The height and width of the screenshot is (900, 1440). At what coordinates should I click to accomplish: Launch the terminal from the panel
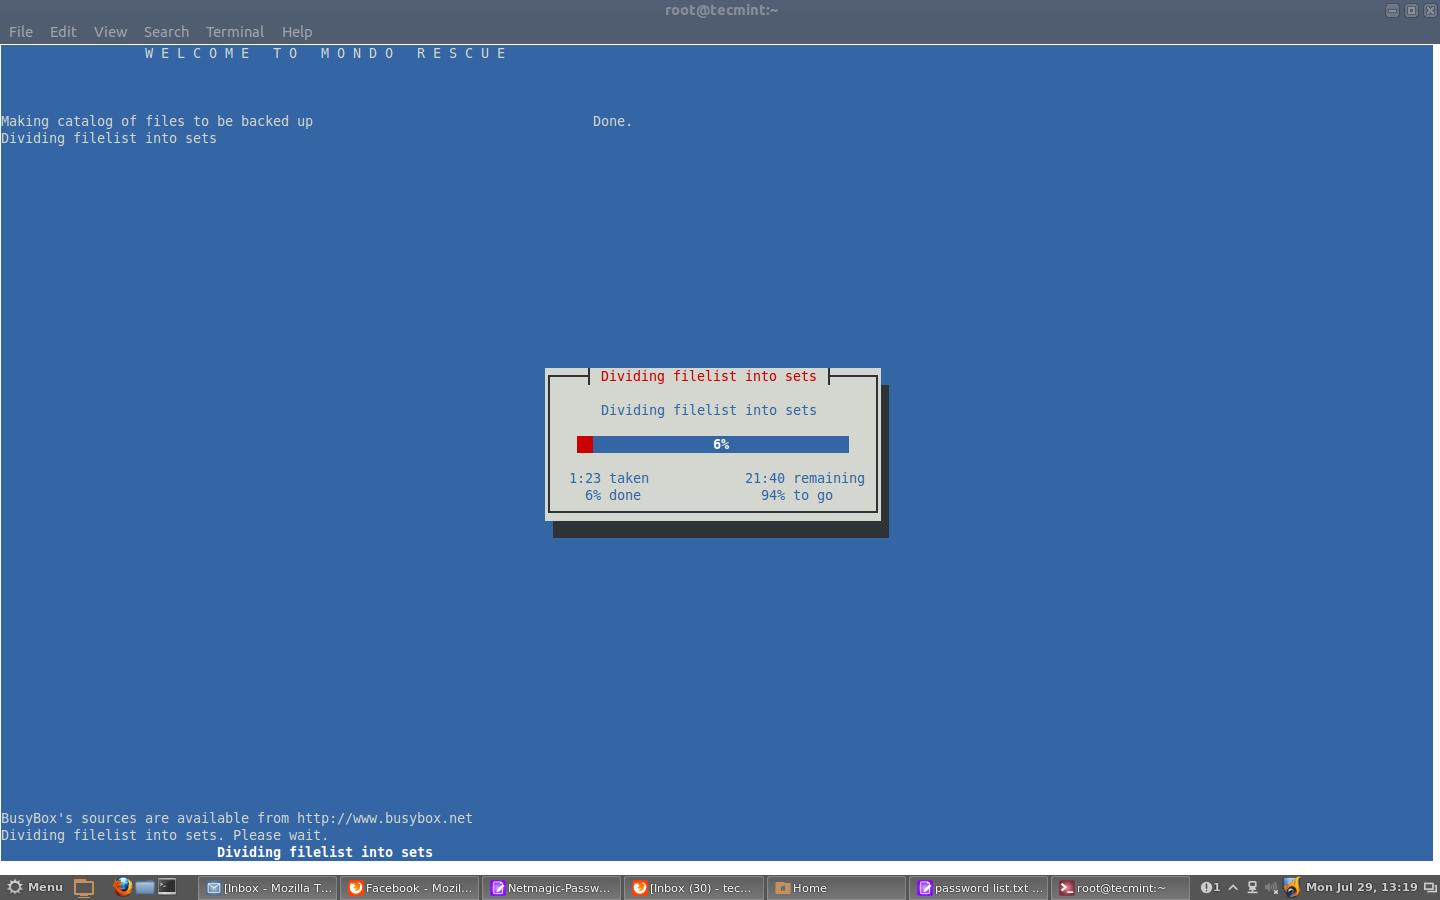point(167,887)
